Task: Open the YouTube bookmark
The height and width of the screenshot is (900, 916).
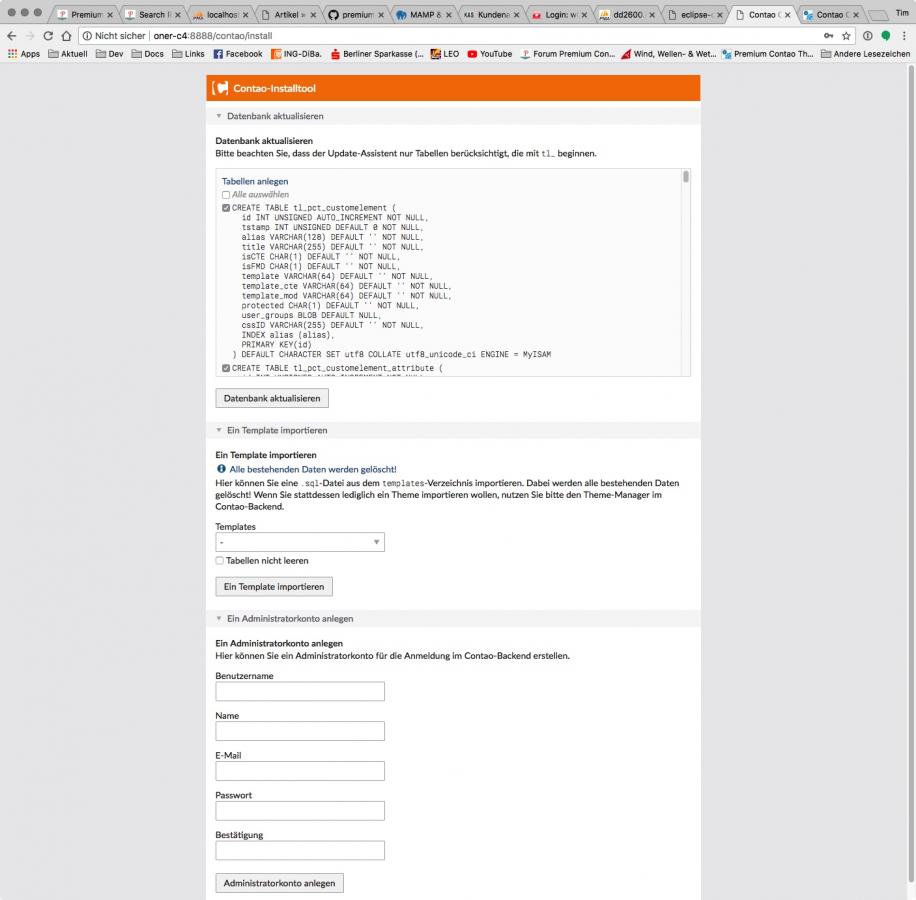Action: click(489, 54)
